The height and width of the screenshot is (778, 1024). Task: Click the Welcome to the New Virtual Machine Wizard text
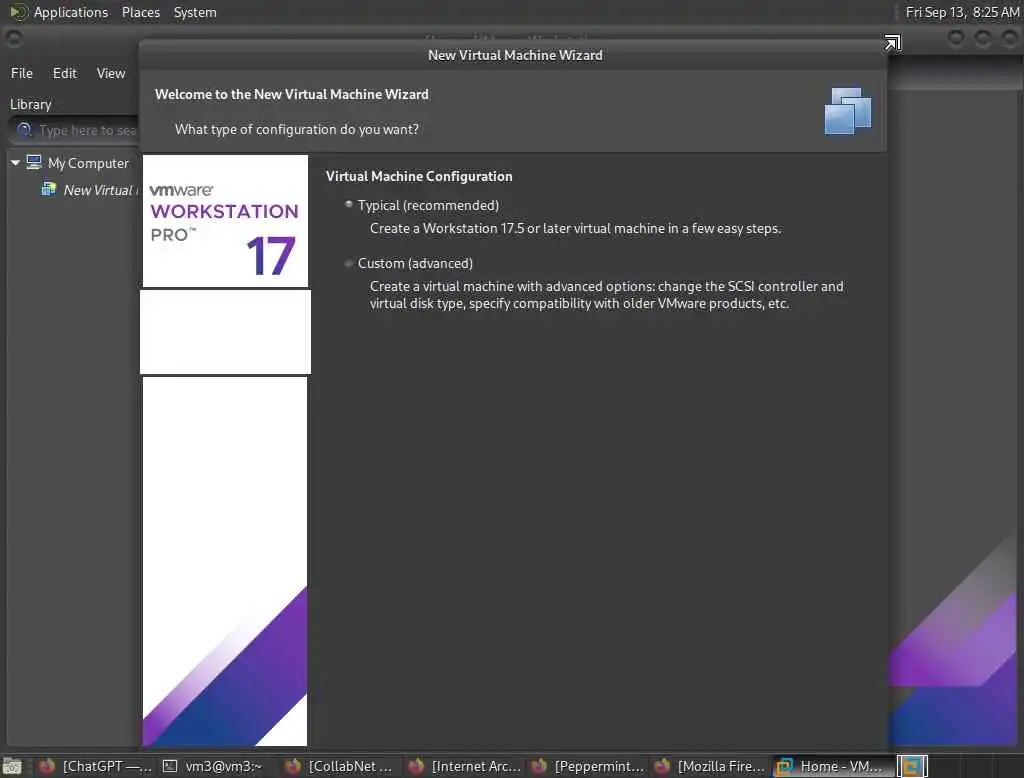(x=291, y=94)
